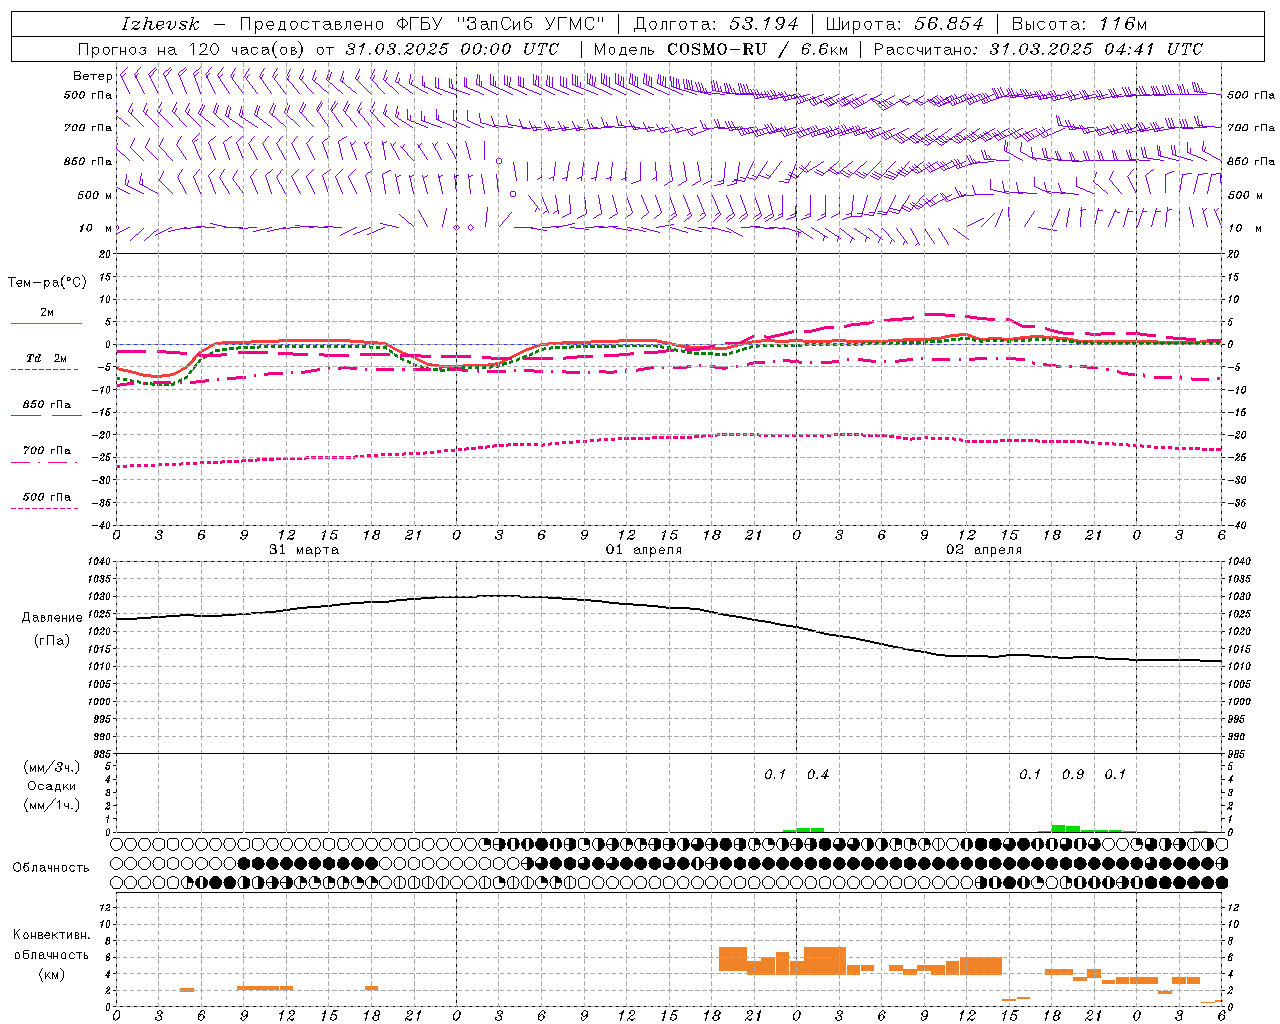
Task: Click the '0.4' precipitation amount value
Action: click(x=818, y=774)
